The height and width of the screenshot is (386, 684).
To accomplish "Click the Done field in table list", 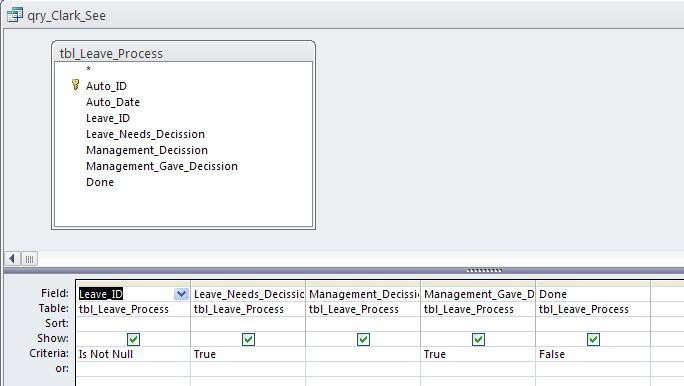I will [x=100, y=182].
